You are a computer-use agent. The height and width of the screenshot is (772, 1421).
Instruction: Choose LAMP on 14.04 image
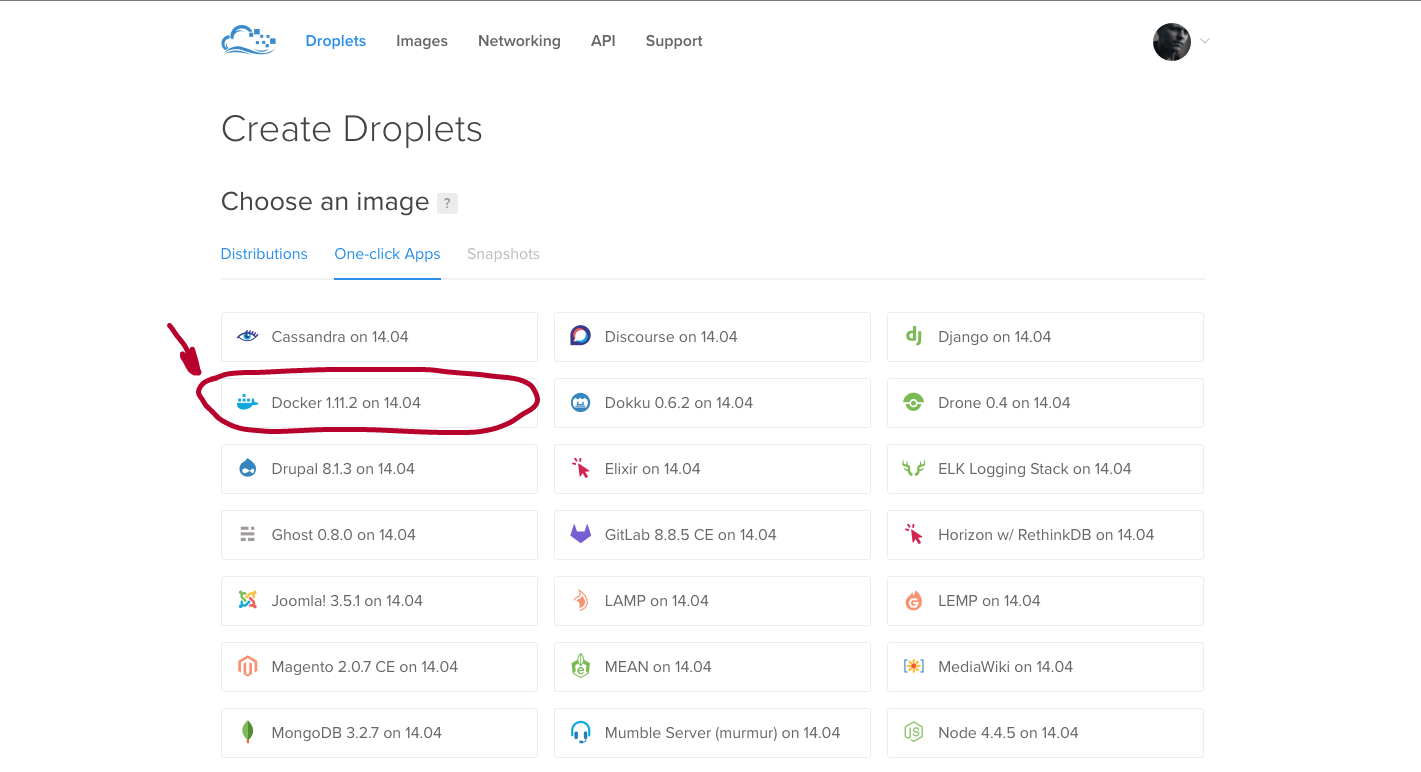point(712,601)
